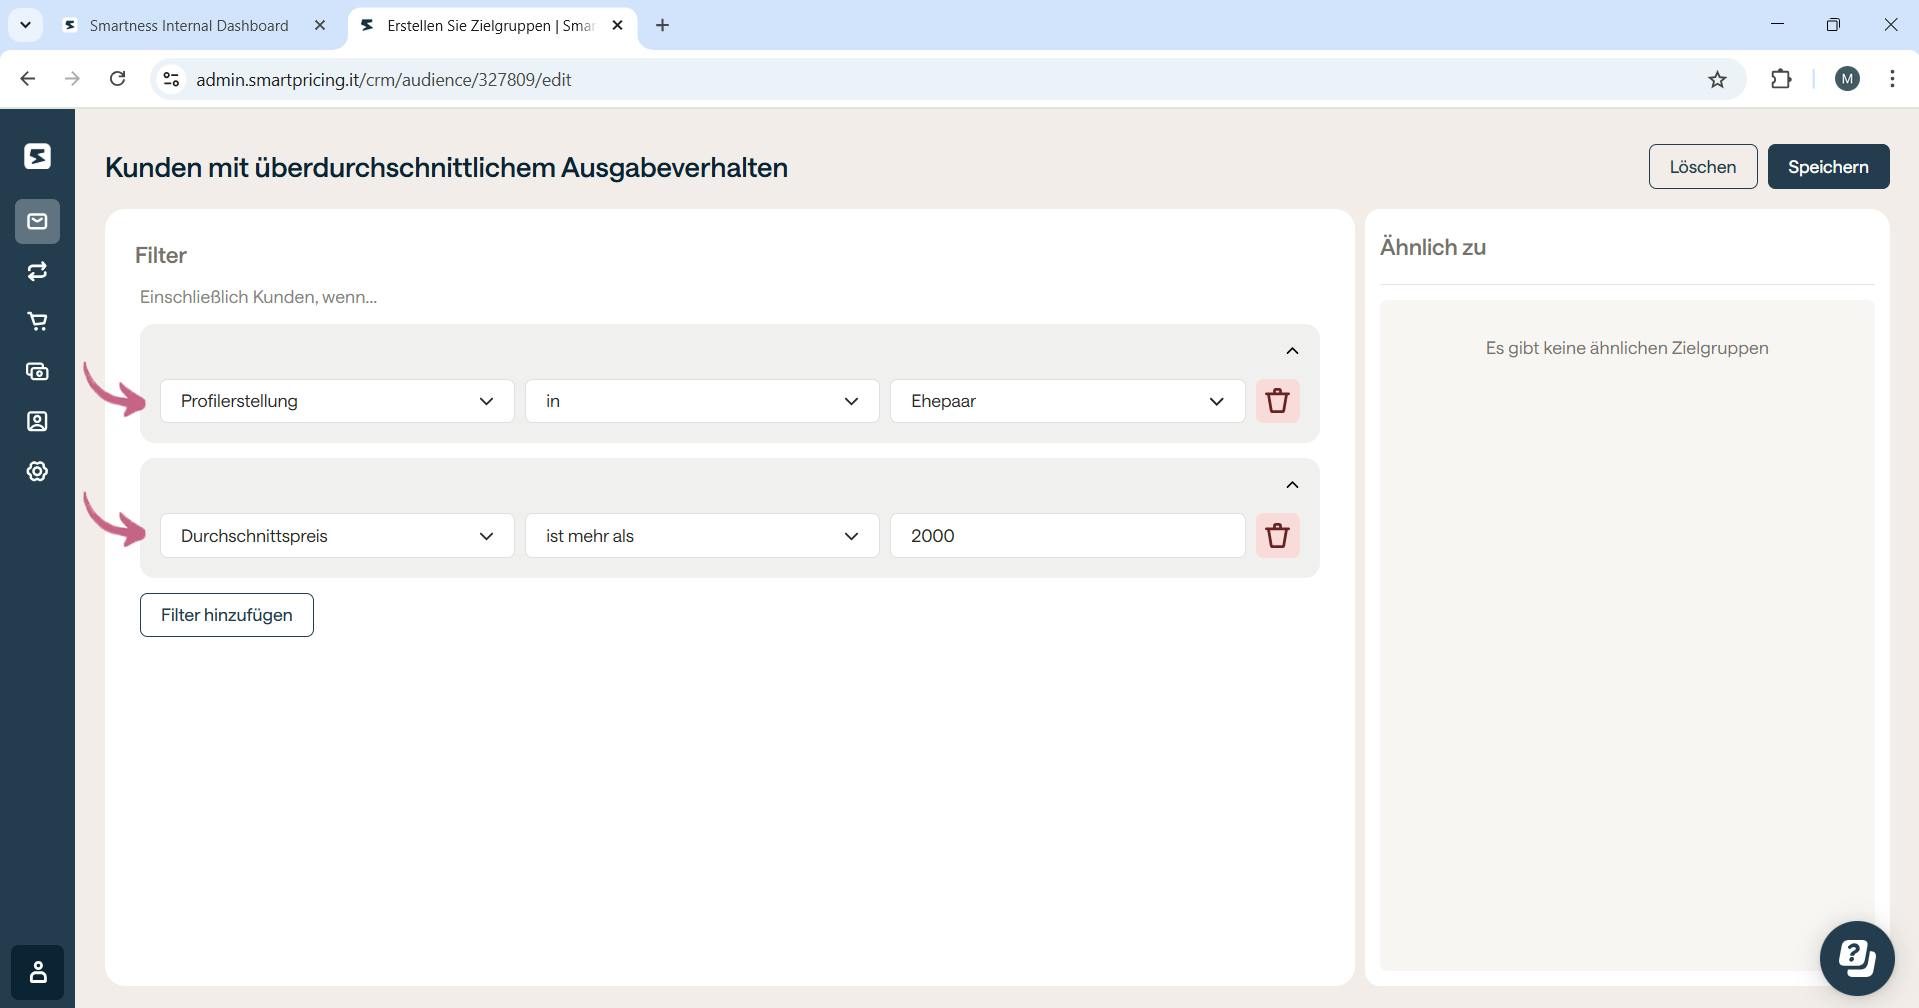This screenshot has width=1919, height=1008.
Task: Delete the Durchschnittspreis filter with trash icon
Action: coord(1277,536)
